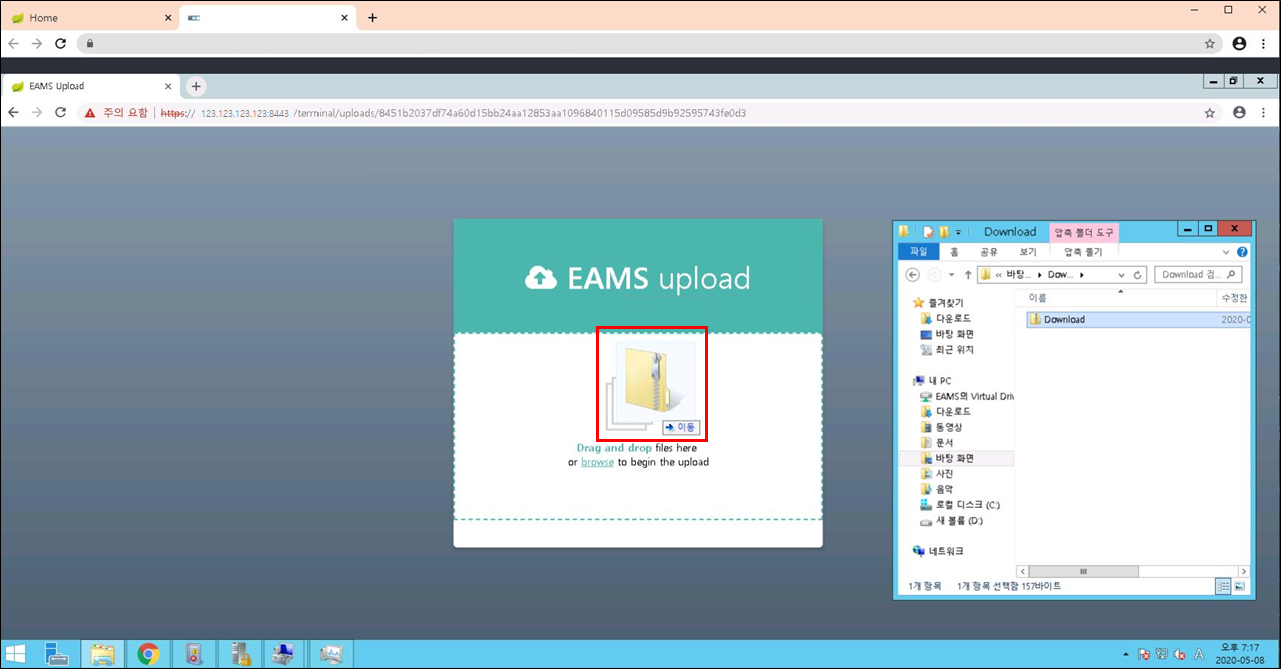Open 새 볼륨 (D:) drive
Viewport: 1281px width, 669px height.
(x=951, y=521)
